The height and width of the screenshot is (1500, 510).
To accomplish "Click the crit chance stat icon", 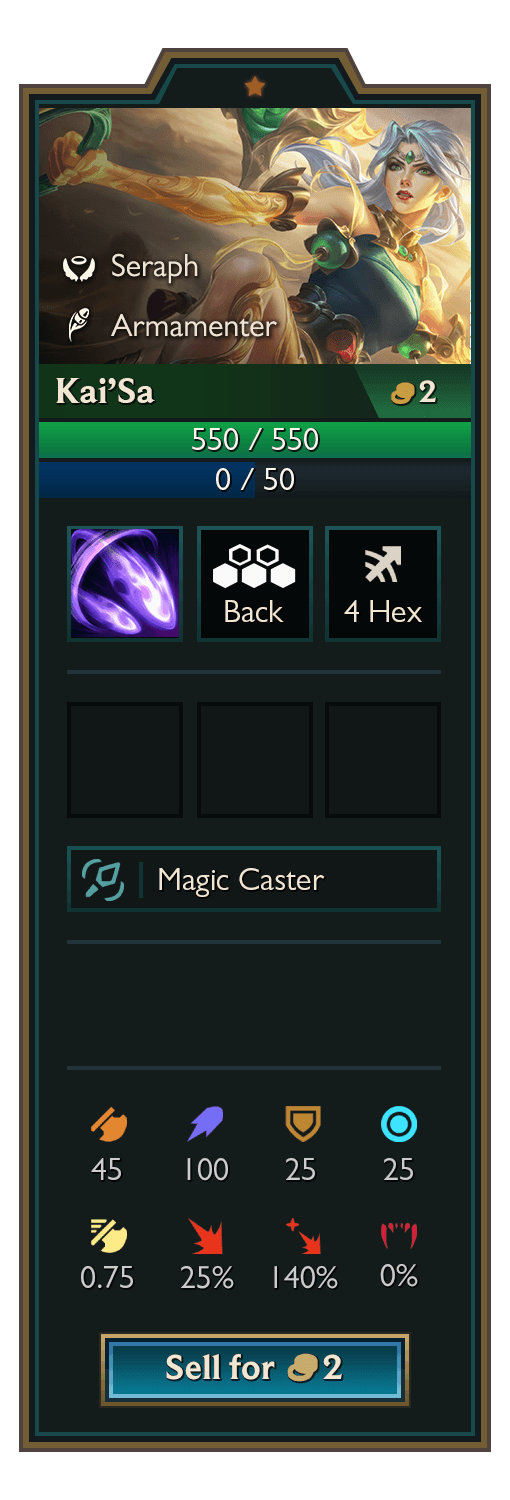I will (x=206, y=1237).
